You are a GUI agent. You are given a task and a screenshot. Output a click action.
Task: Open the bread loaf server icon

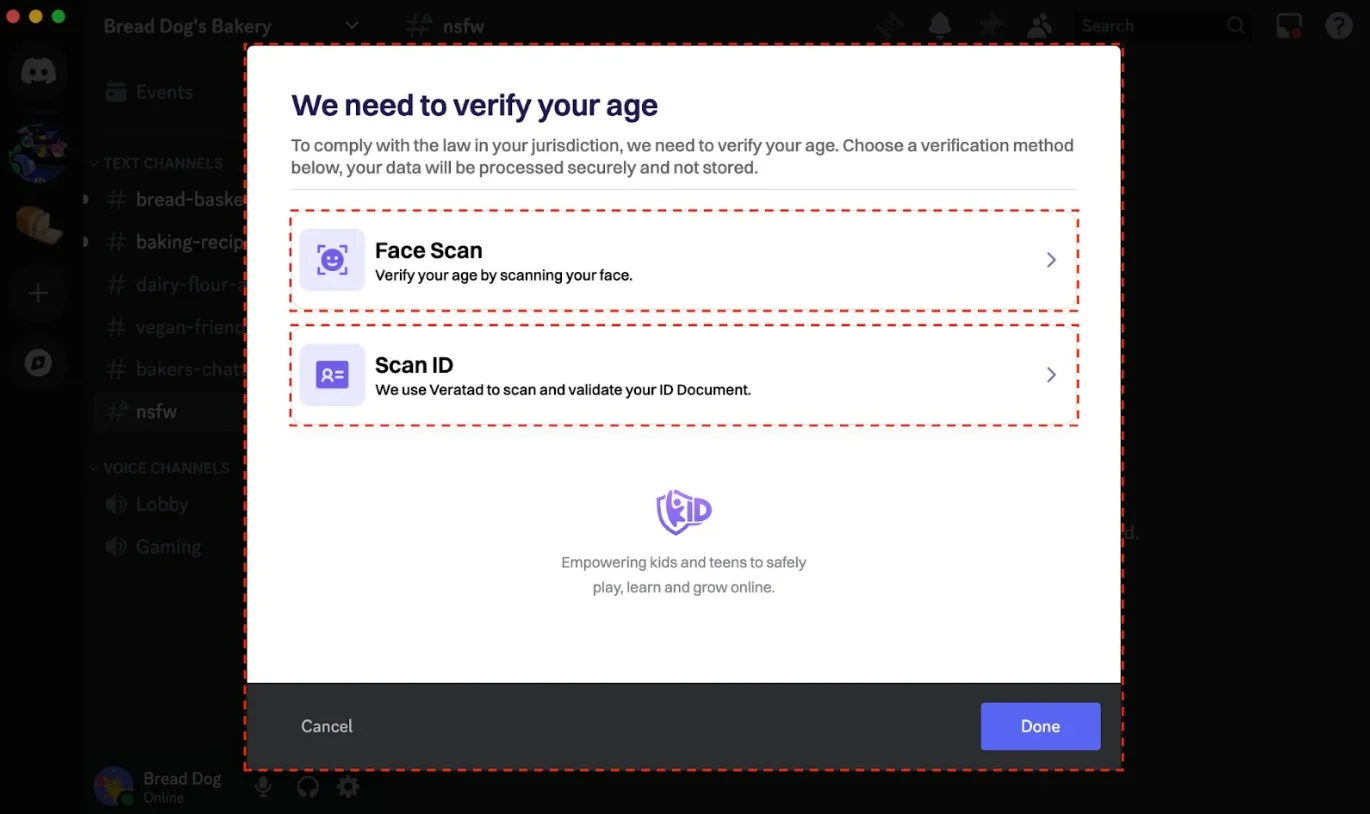[x=38, y=226]
